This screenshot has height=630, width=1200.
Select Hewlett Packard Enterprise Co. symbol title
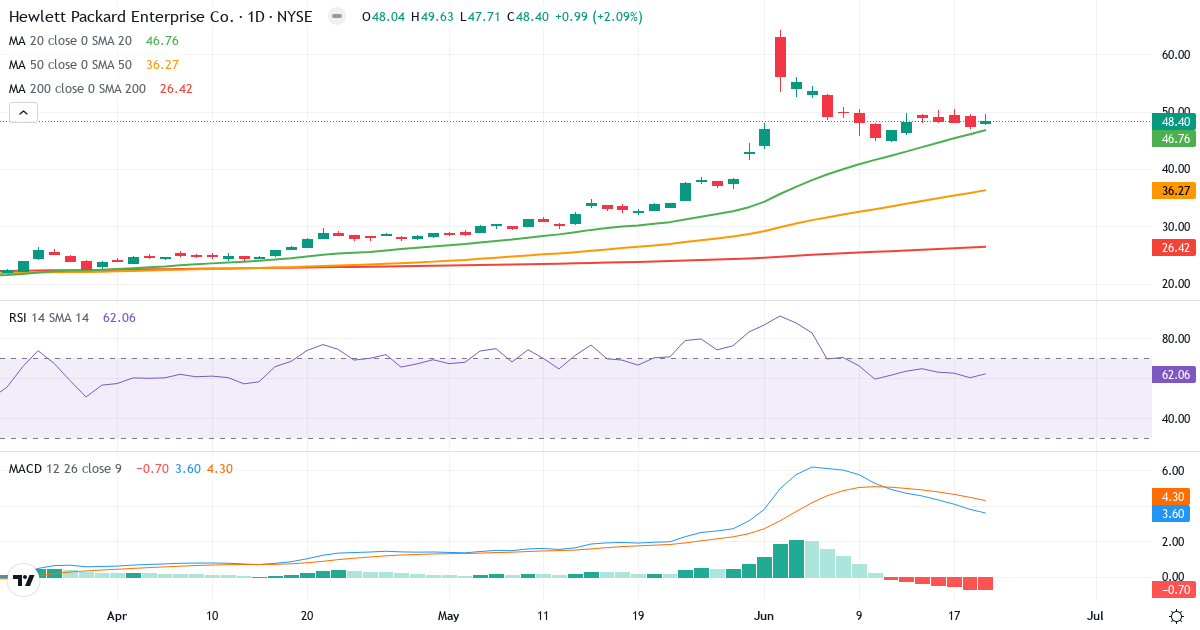[160, 17]
